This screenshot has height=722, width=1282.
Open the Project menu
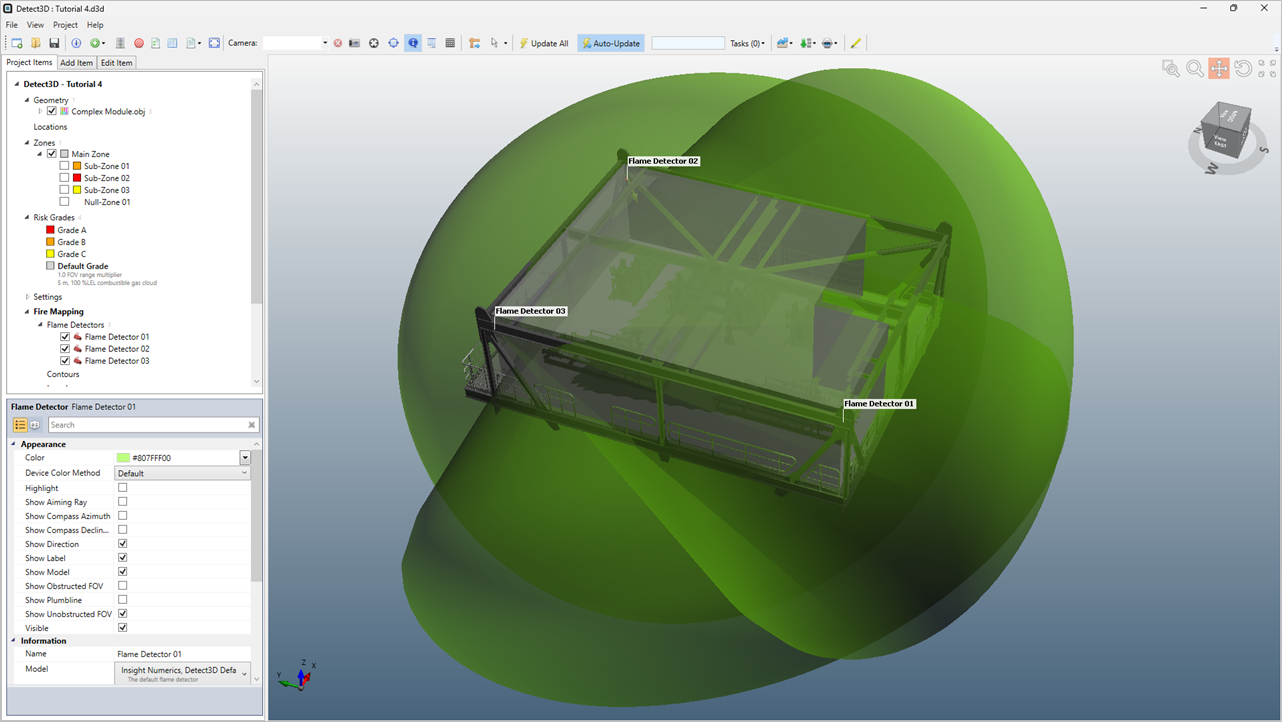pos(65,25)
